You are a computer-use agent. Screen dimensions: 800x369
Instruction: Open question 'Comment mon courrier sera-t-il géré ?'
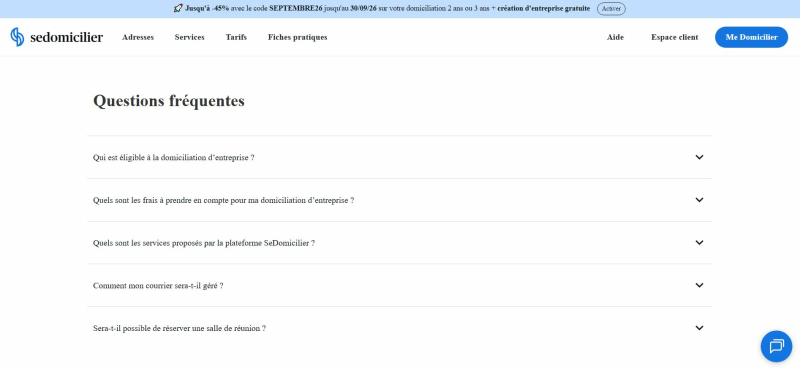click(x=399, y=285)
